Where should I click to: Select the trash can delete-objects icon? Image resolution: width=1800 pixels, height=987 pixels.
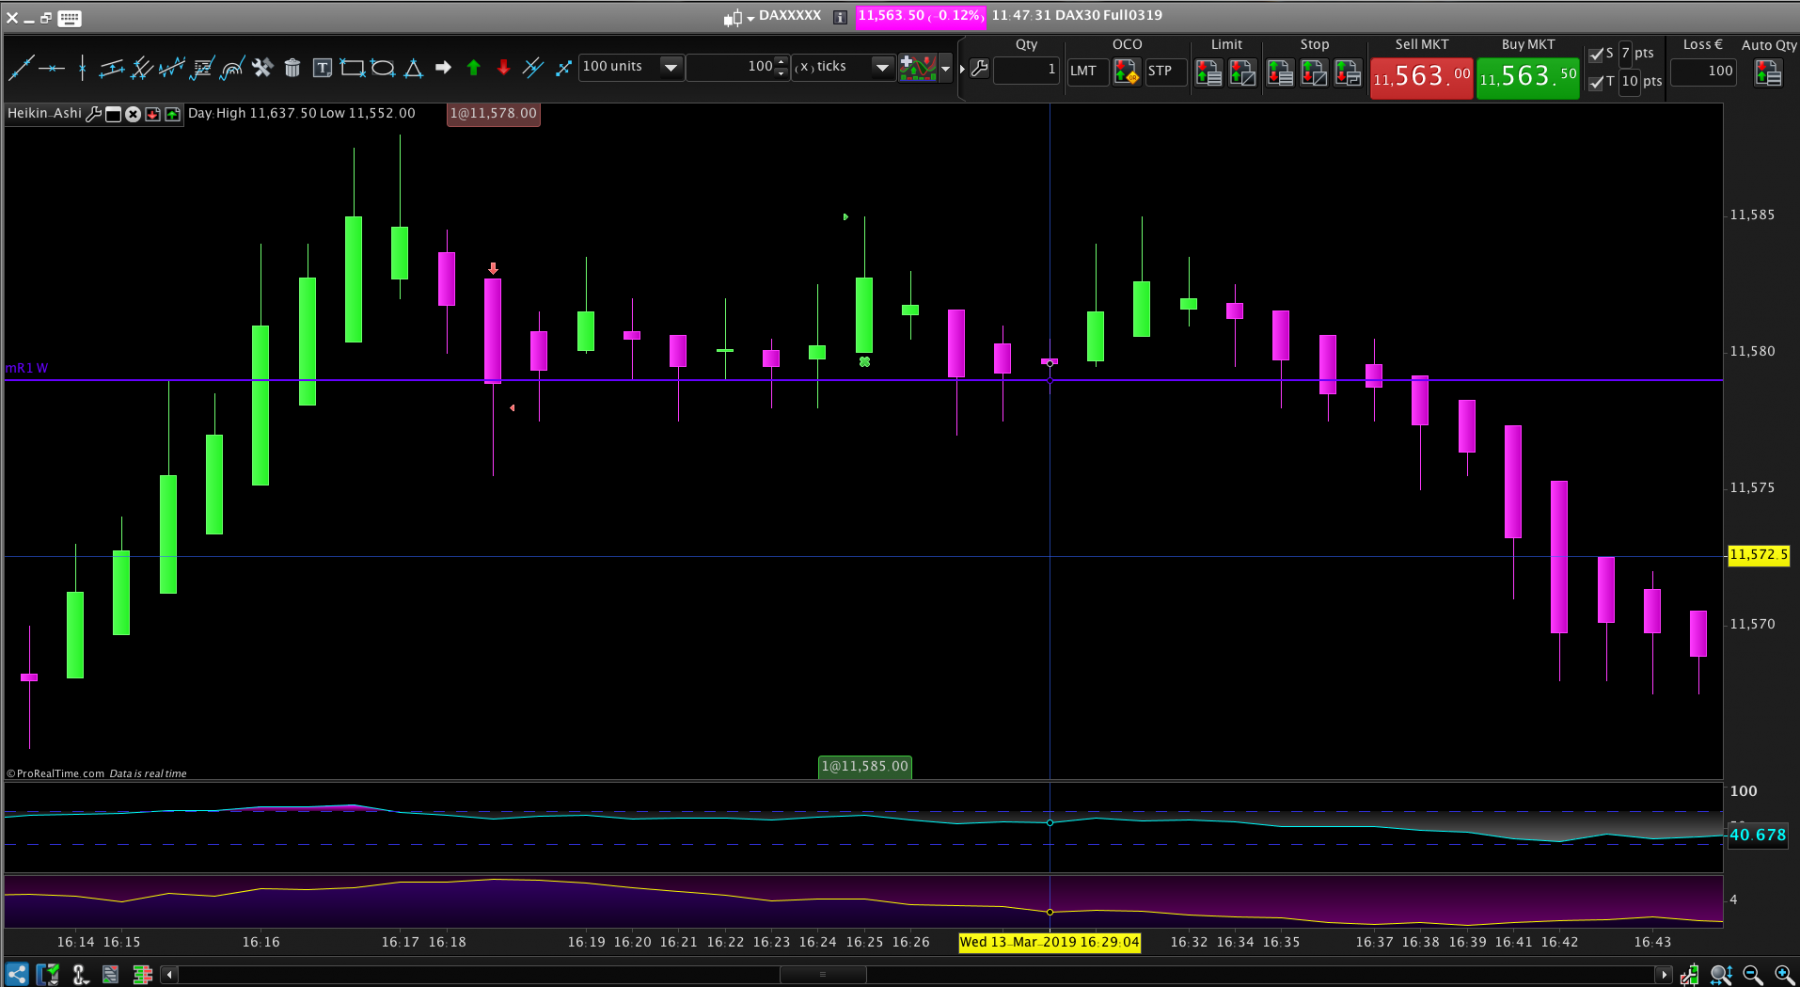(292, 68)
